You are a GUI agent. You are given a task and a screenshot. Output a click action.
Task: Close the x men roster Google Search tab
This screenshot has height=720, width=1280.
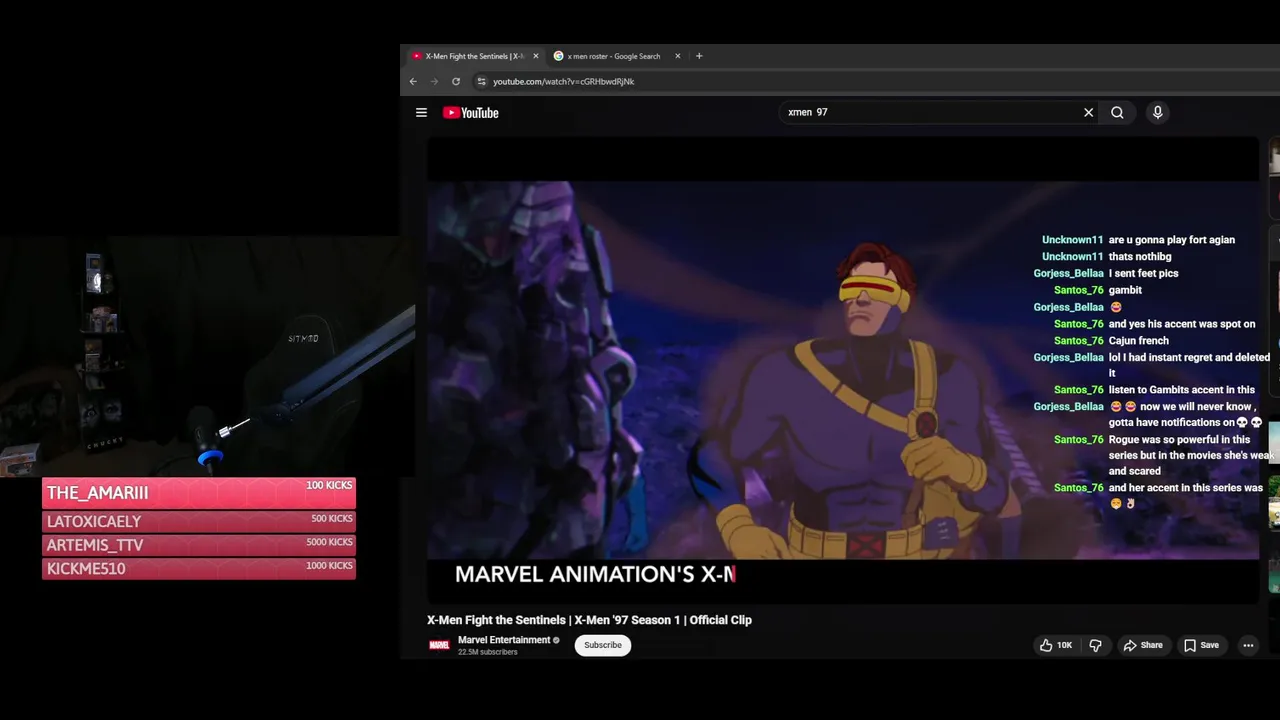677,56
